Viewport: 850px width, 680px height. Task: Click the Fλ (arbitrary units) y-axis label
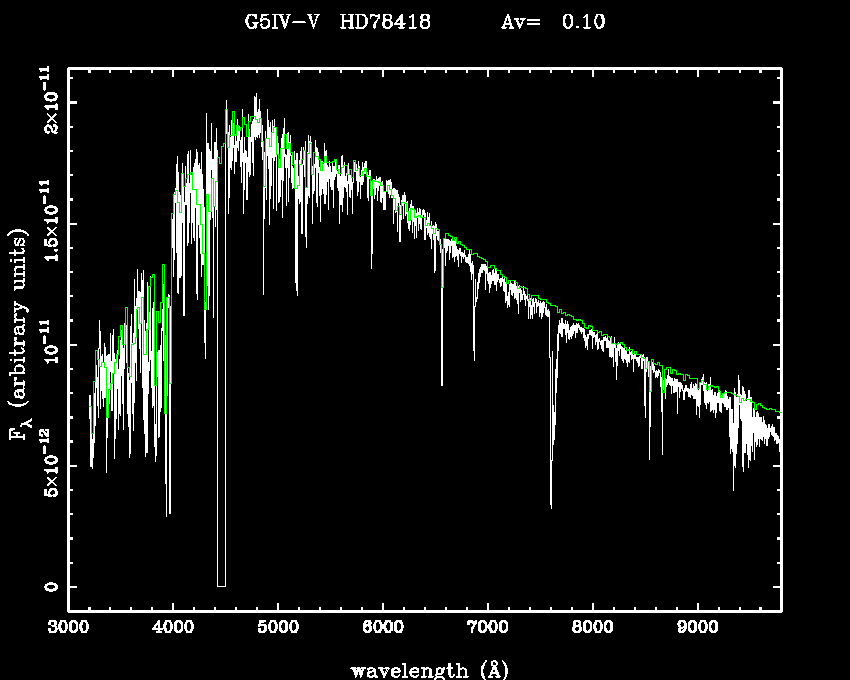pos(20,335)
